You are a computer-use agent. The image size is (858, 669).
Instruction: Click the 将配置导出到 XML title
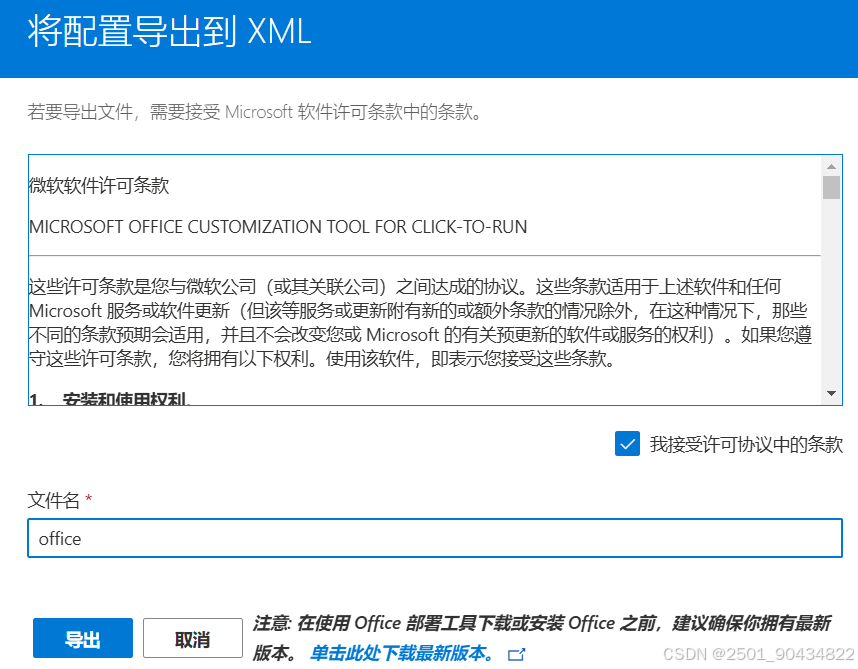coord(170,31)
